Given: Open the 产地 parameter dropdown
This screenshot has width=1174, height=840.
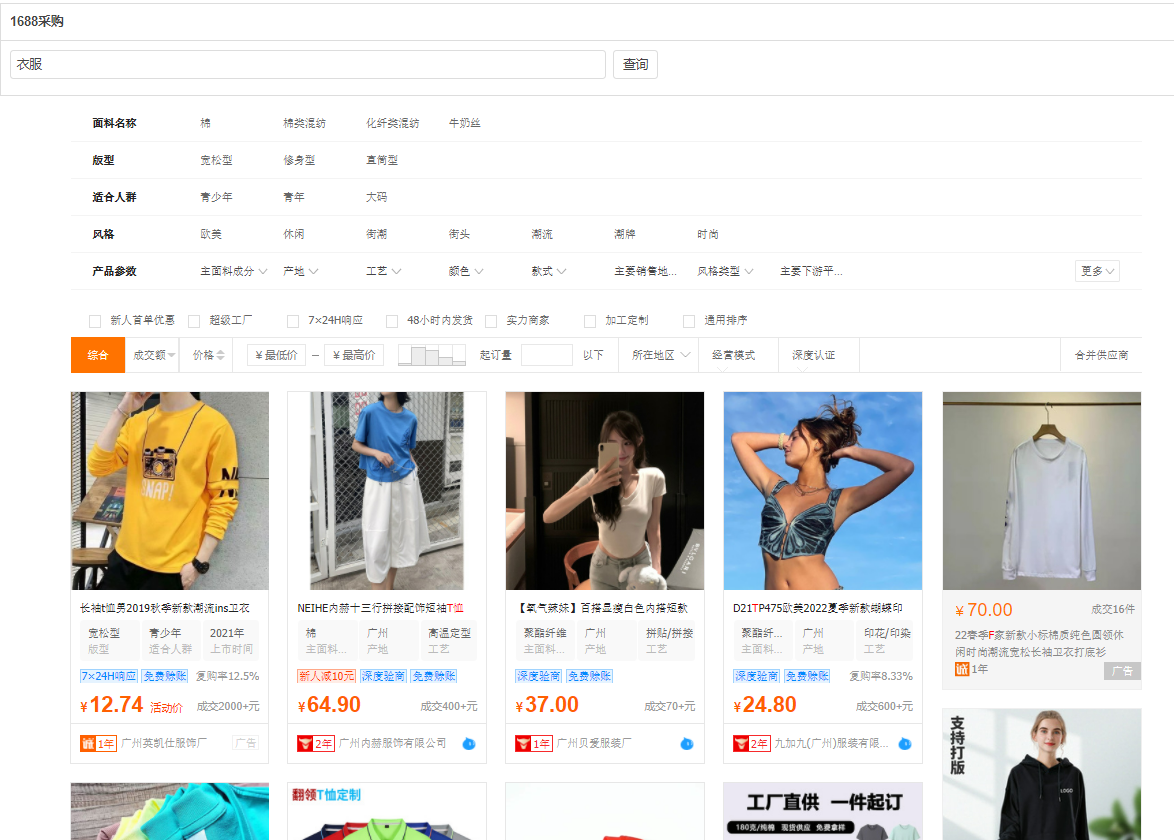Looking at the screenshot, I should pos(300,271).
